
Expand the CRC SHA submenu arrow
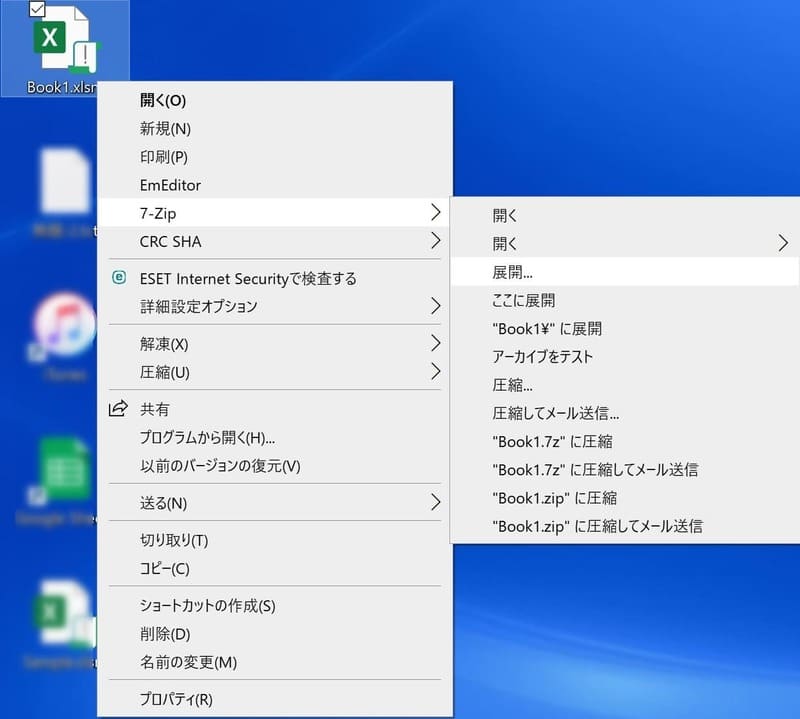tap(435, 240)
